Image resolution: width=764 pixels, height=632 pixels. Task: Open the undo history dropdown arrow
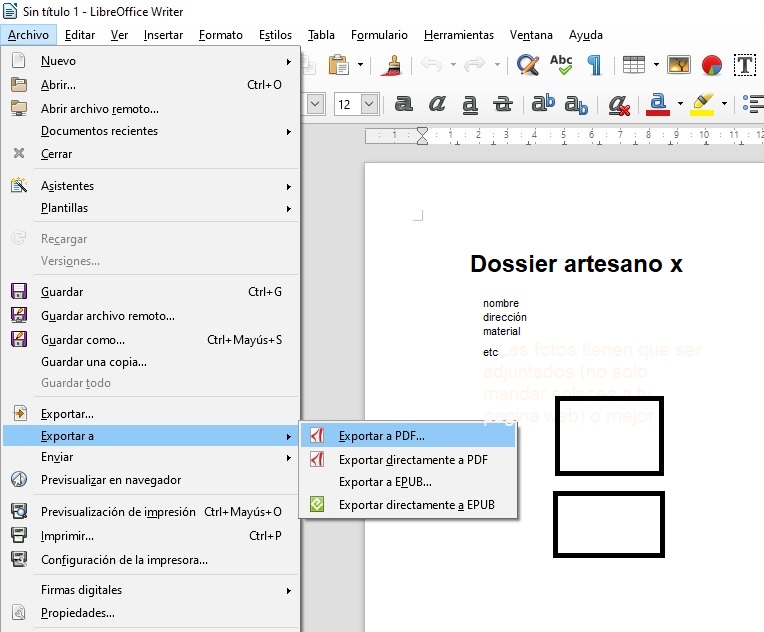(x=453, y=64)
